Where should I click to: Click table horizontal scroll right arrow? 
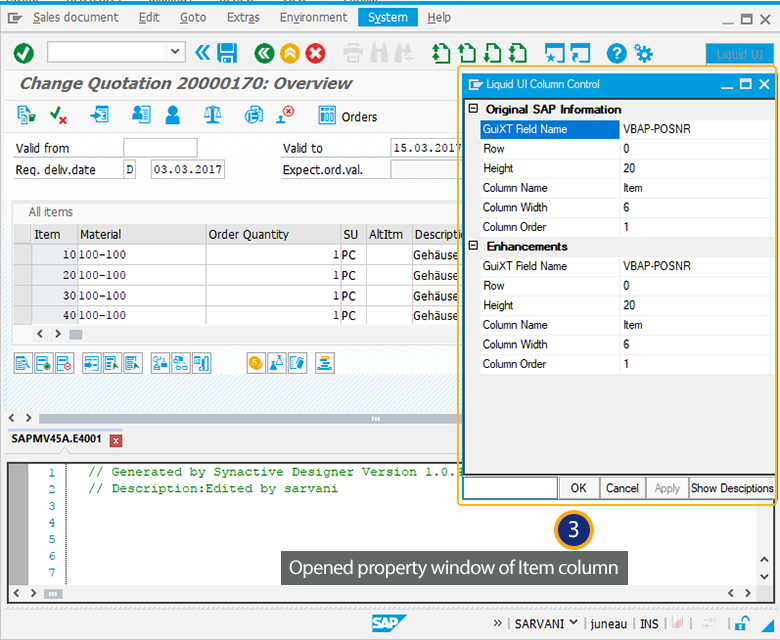[58, 334]
